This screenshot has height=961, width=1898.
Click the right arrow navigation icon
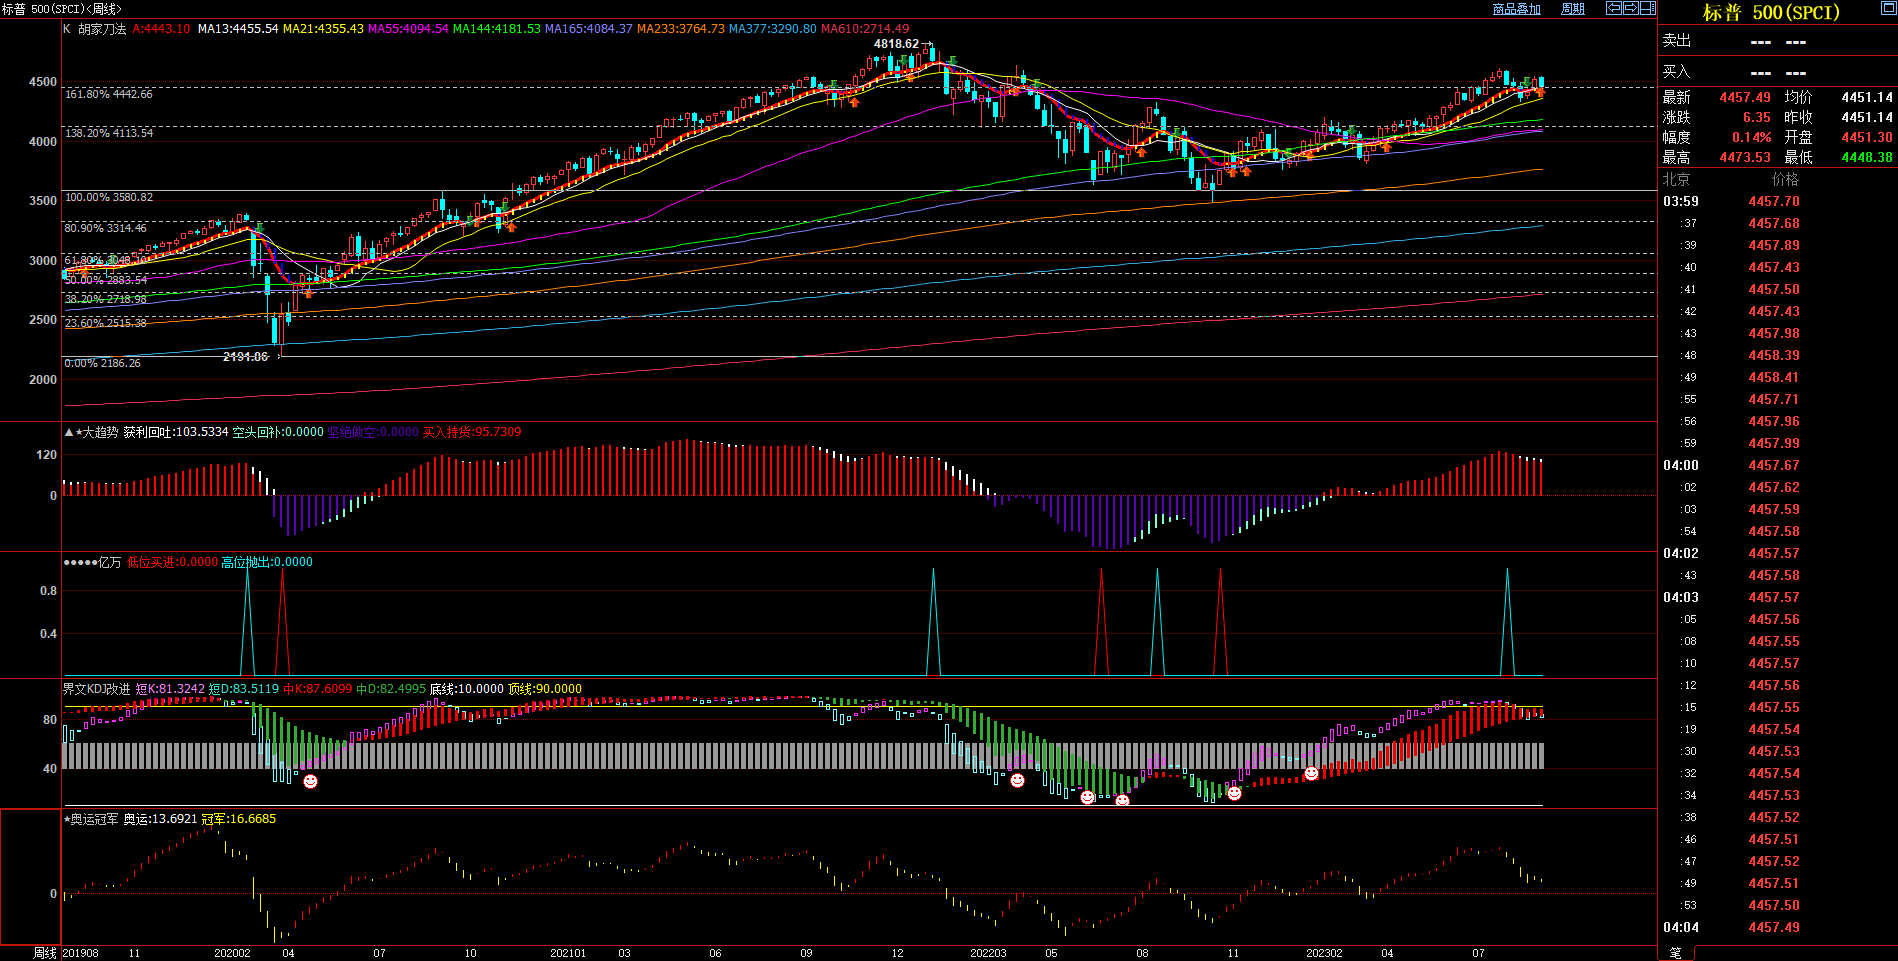pos(1631,8)
